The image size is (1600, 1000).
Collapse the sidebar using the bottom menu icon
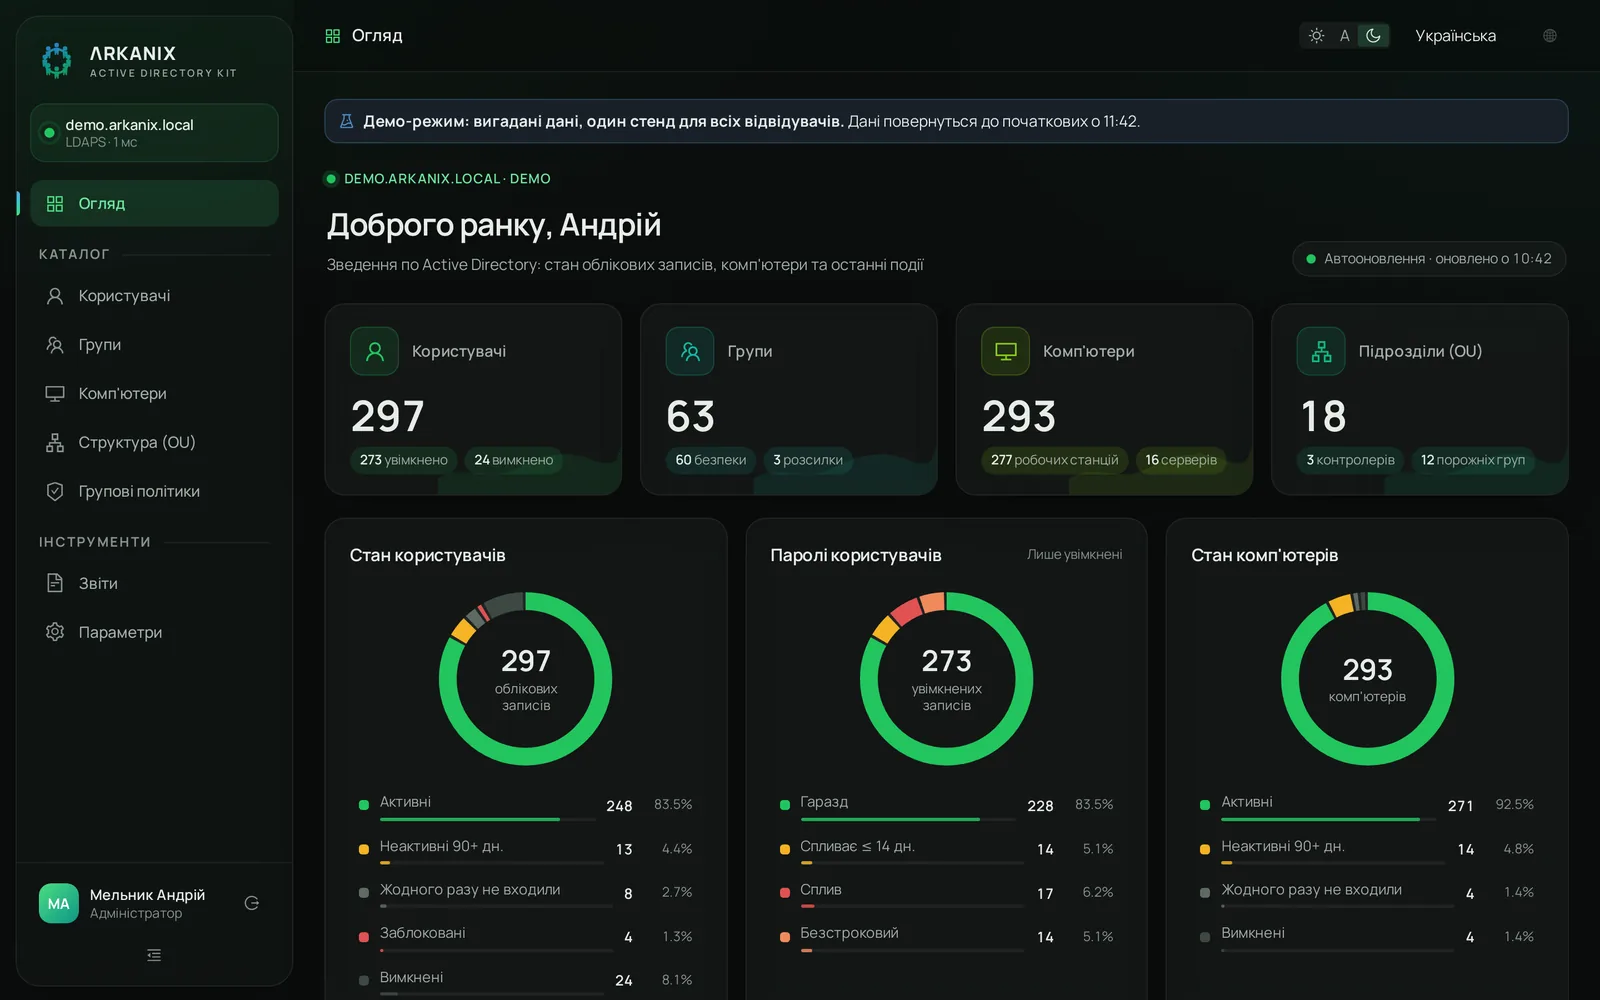tap(154, 955)
